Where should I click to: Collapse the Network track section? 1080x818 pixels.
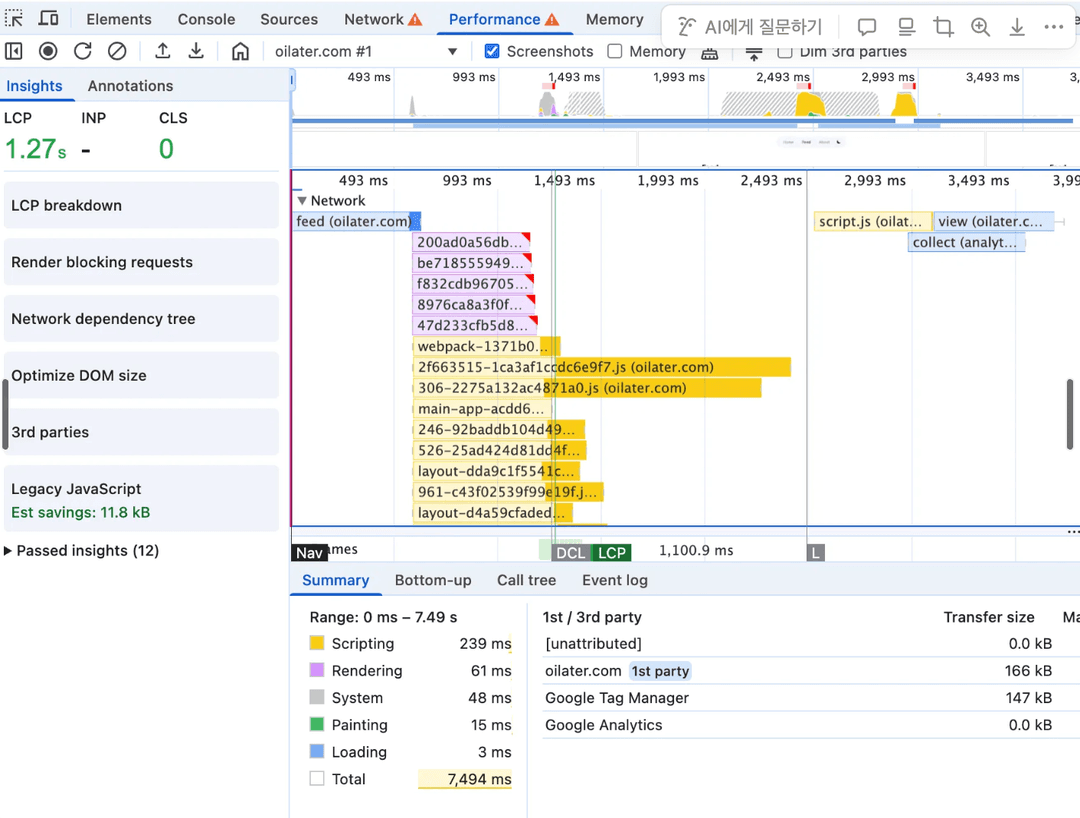click(x=302, y=201)
